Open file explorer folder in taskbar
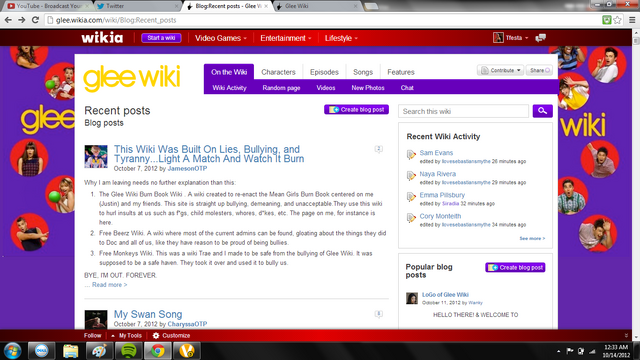640x360 pixels. pyautogui.click(x=70, y=351)
